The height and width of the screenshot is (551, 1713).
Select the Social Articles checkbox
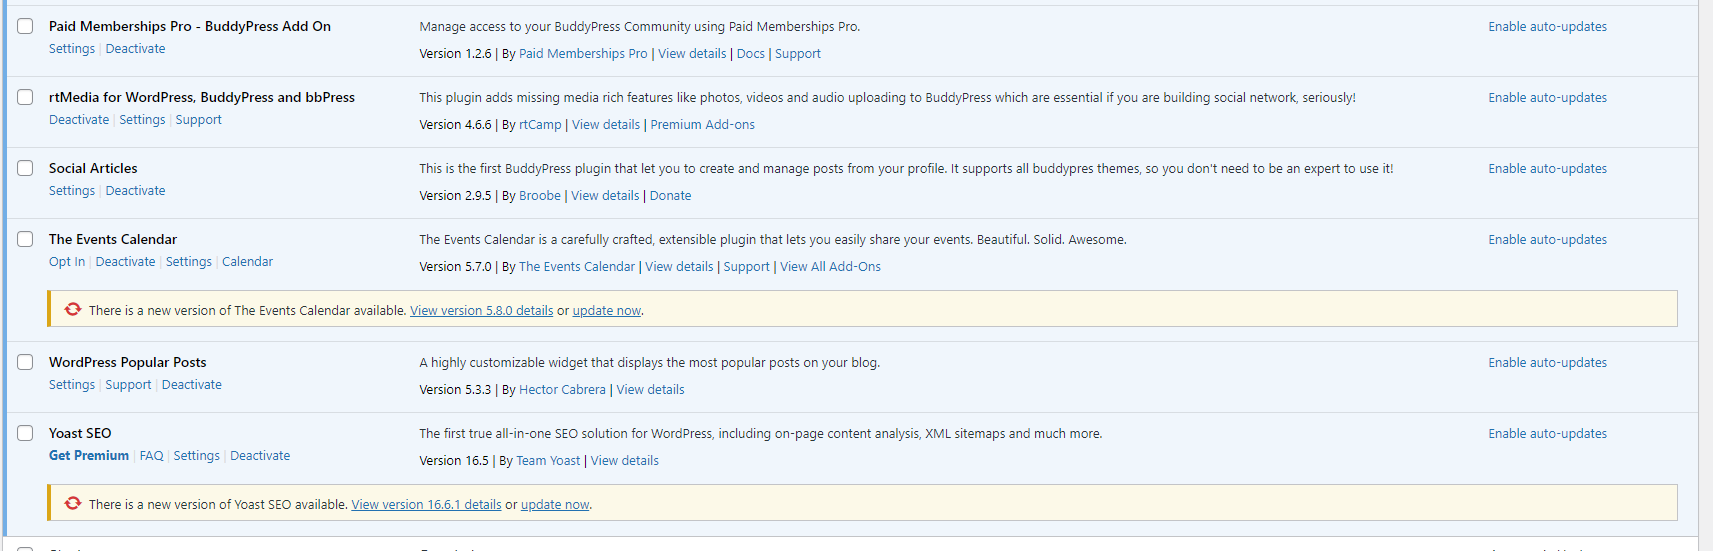click(25, 169)
